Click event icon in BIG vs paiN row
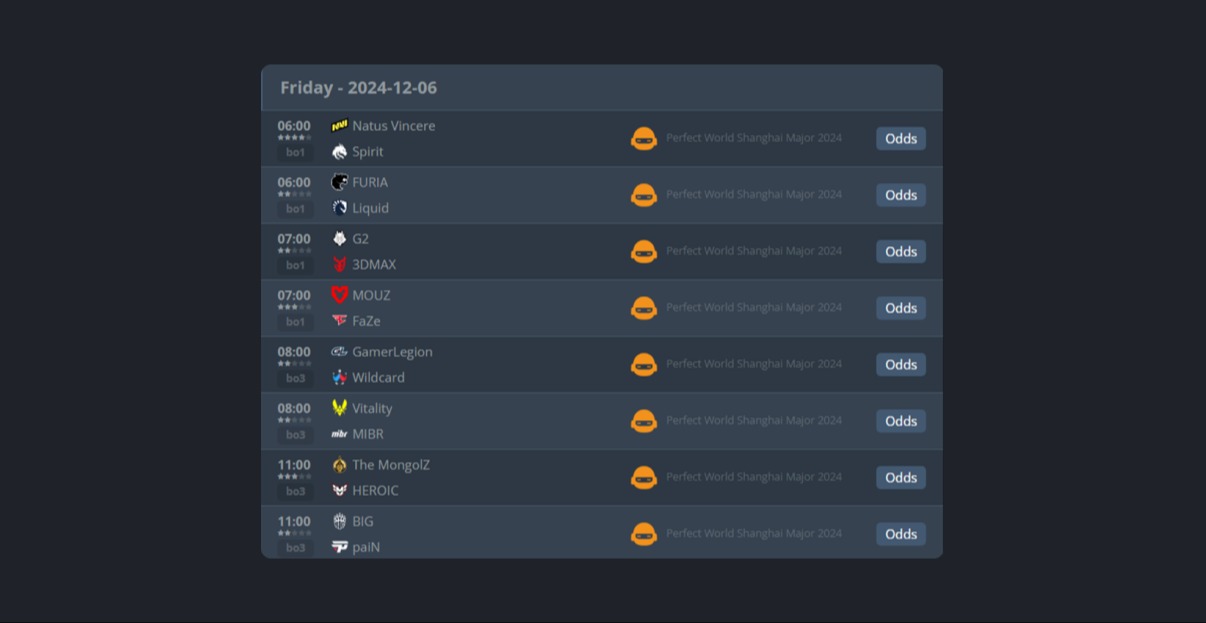 point(644,534)
